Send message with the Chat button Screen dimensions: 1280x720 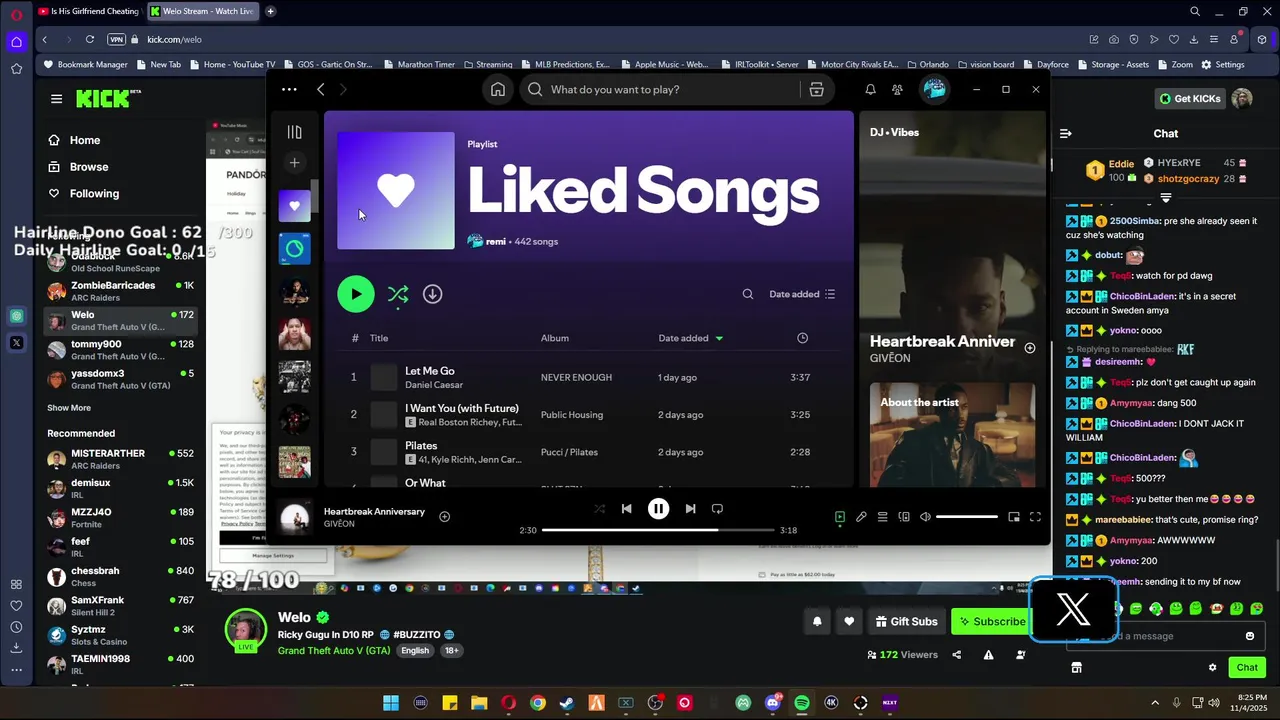[1247, 667]
